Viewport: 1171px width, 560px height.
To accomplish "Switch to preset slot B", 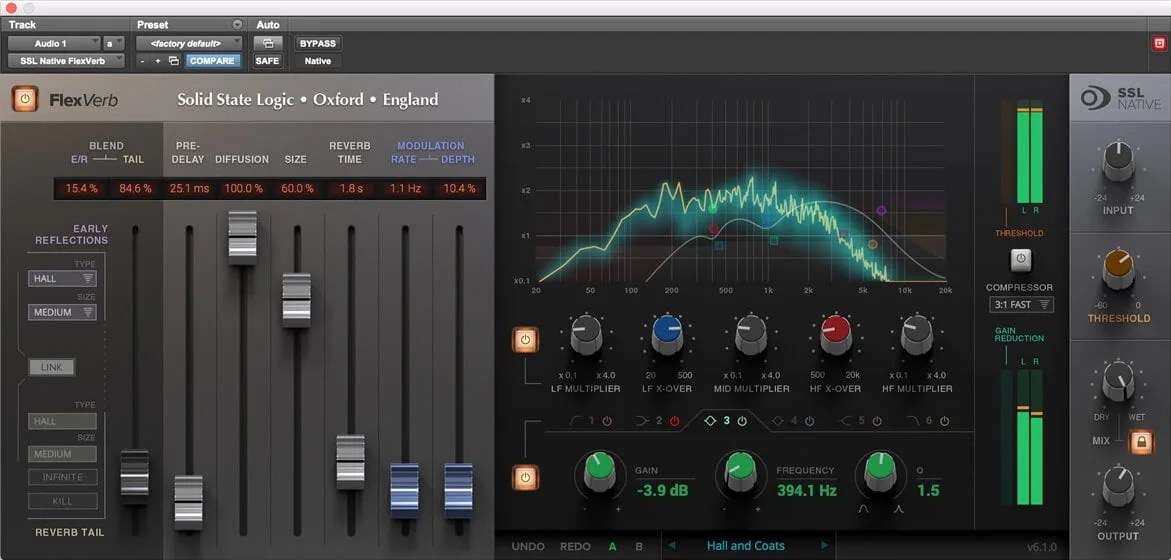I will pos(639,547).
